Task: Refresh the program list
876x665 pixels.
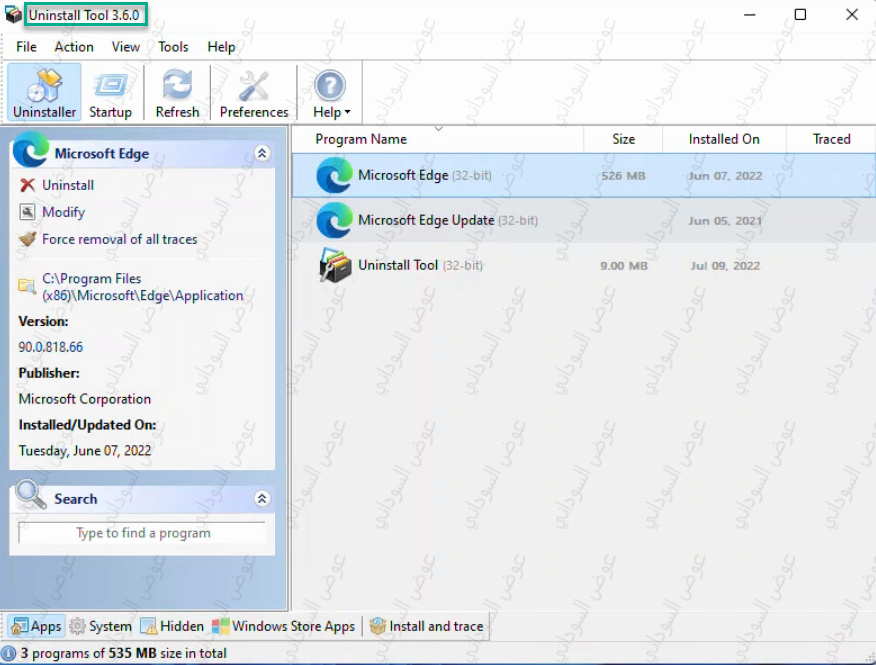Action: pyautogui.click(x=177, y=93)
